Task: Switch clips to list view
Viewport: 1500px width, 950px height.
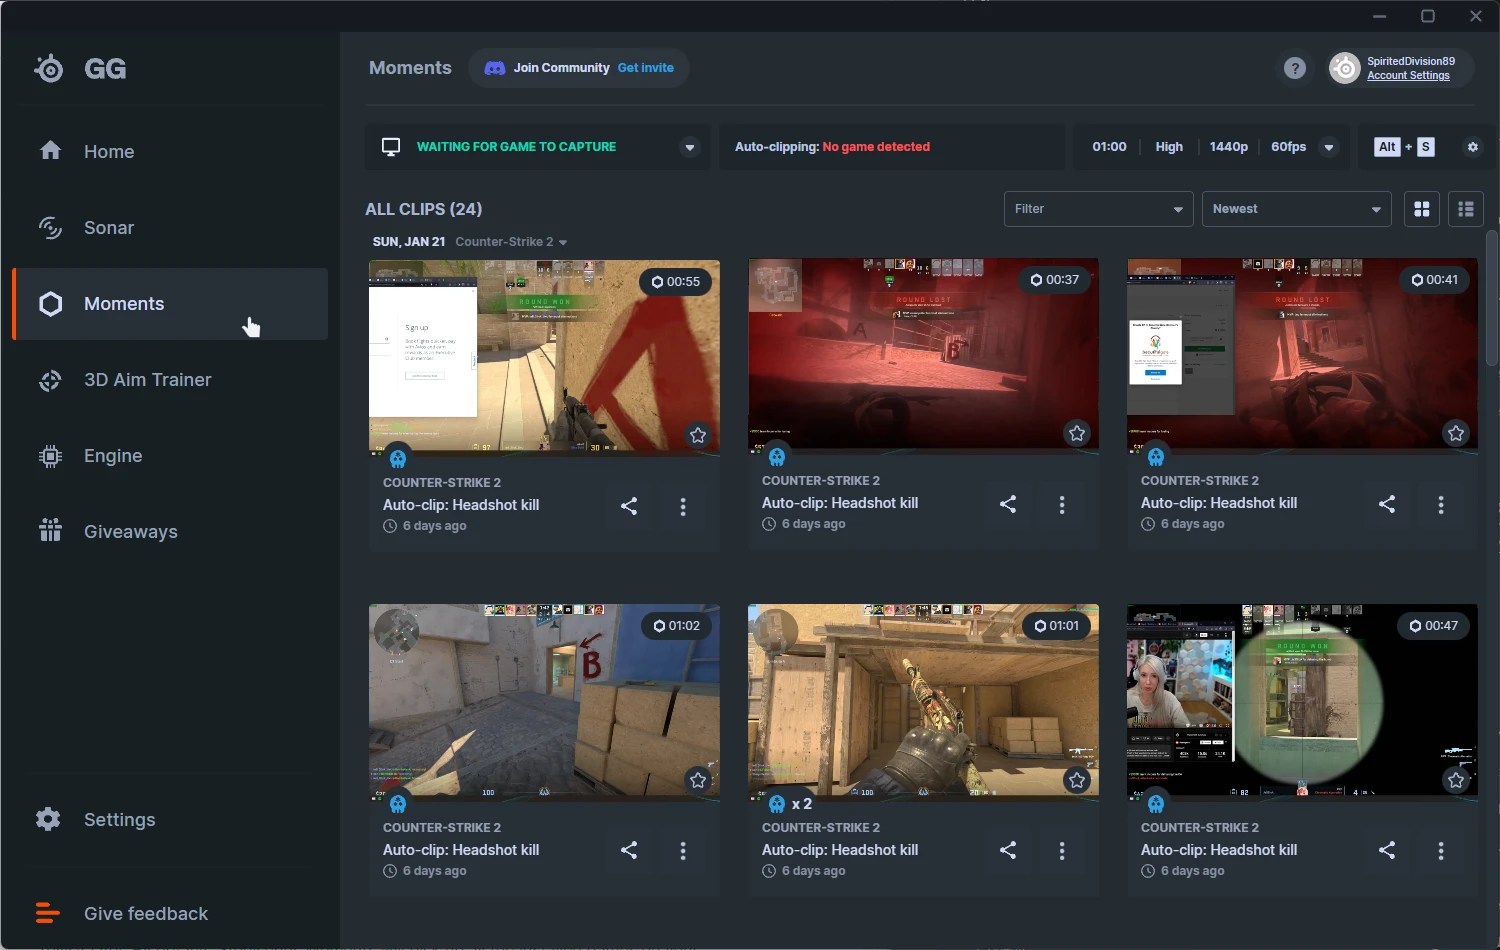Action: [1466, 209]
